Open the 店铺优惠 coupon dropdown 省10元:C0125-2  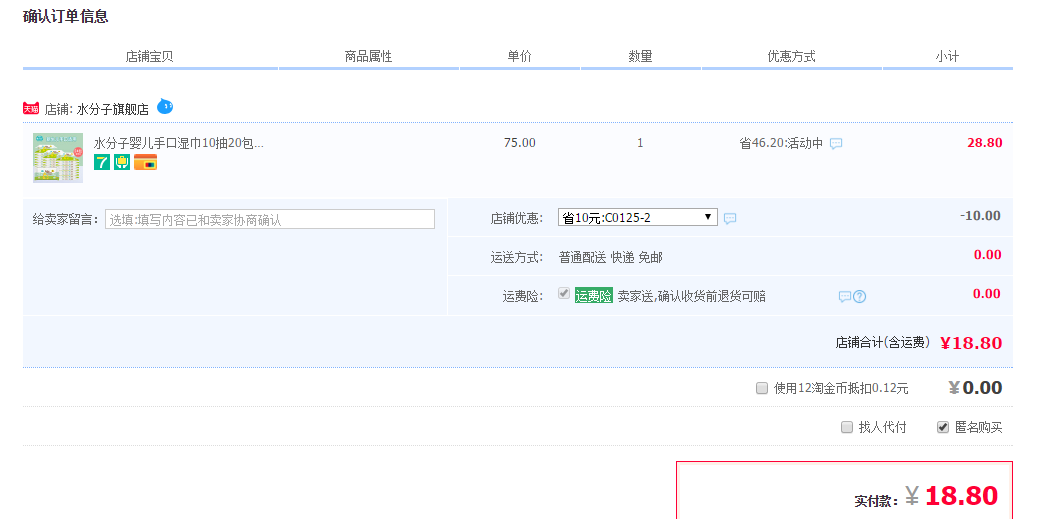(x=638, y=217)
